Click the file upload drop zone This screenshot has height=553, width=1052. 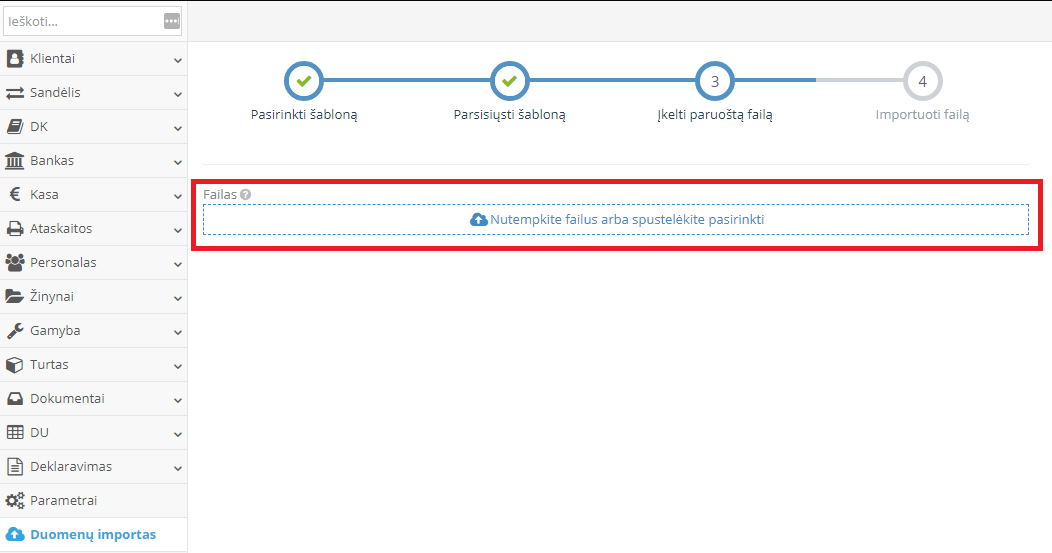(x=615, y=219)
